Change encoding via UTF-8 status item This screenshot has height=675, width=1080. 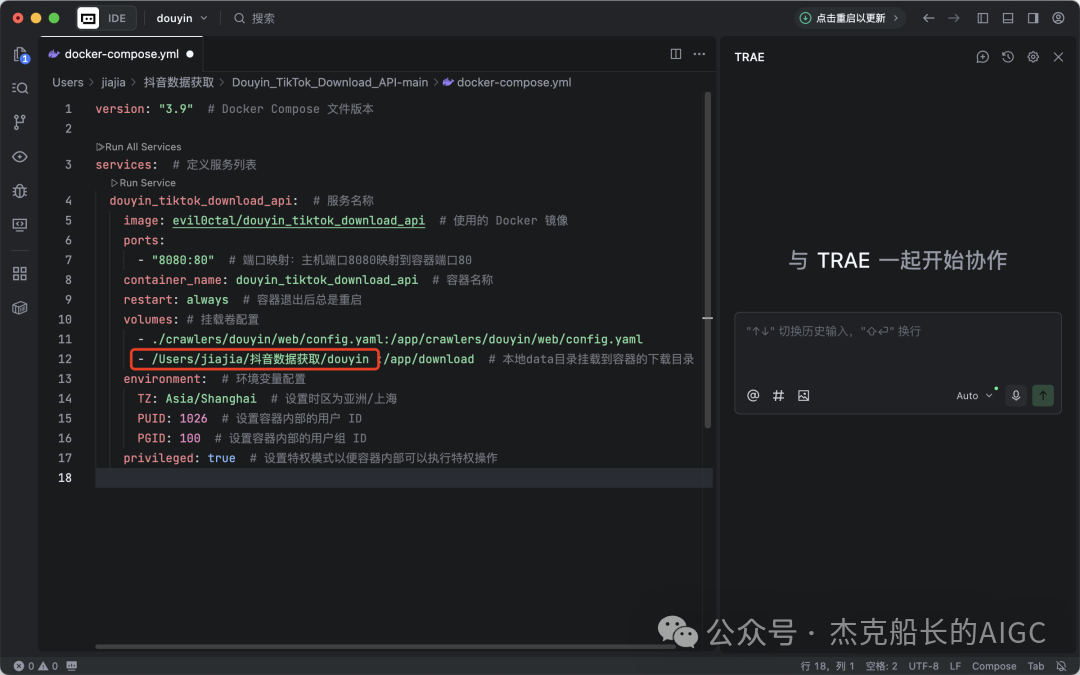924,666
